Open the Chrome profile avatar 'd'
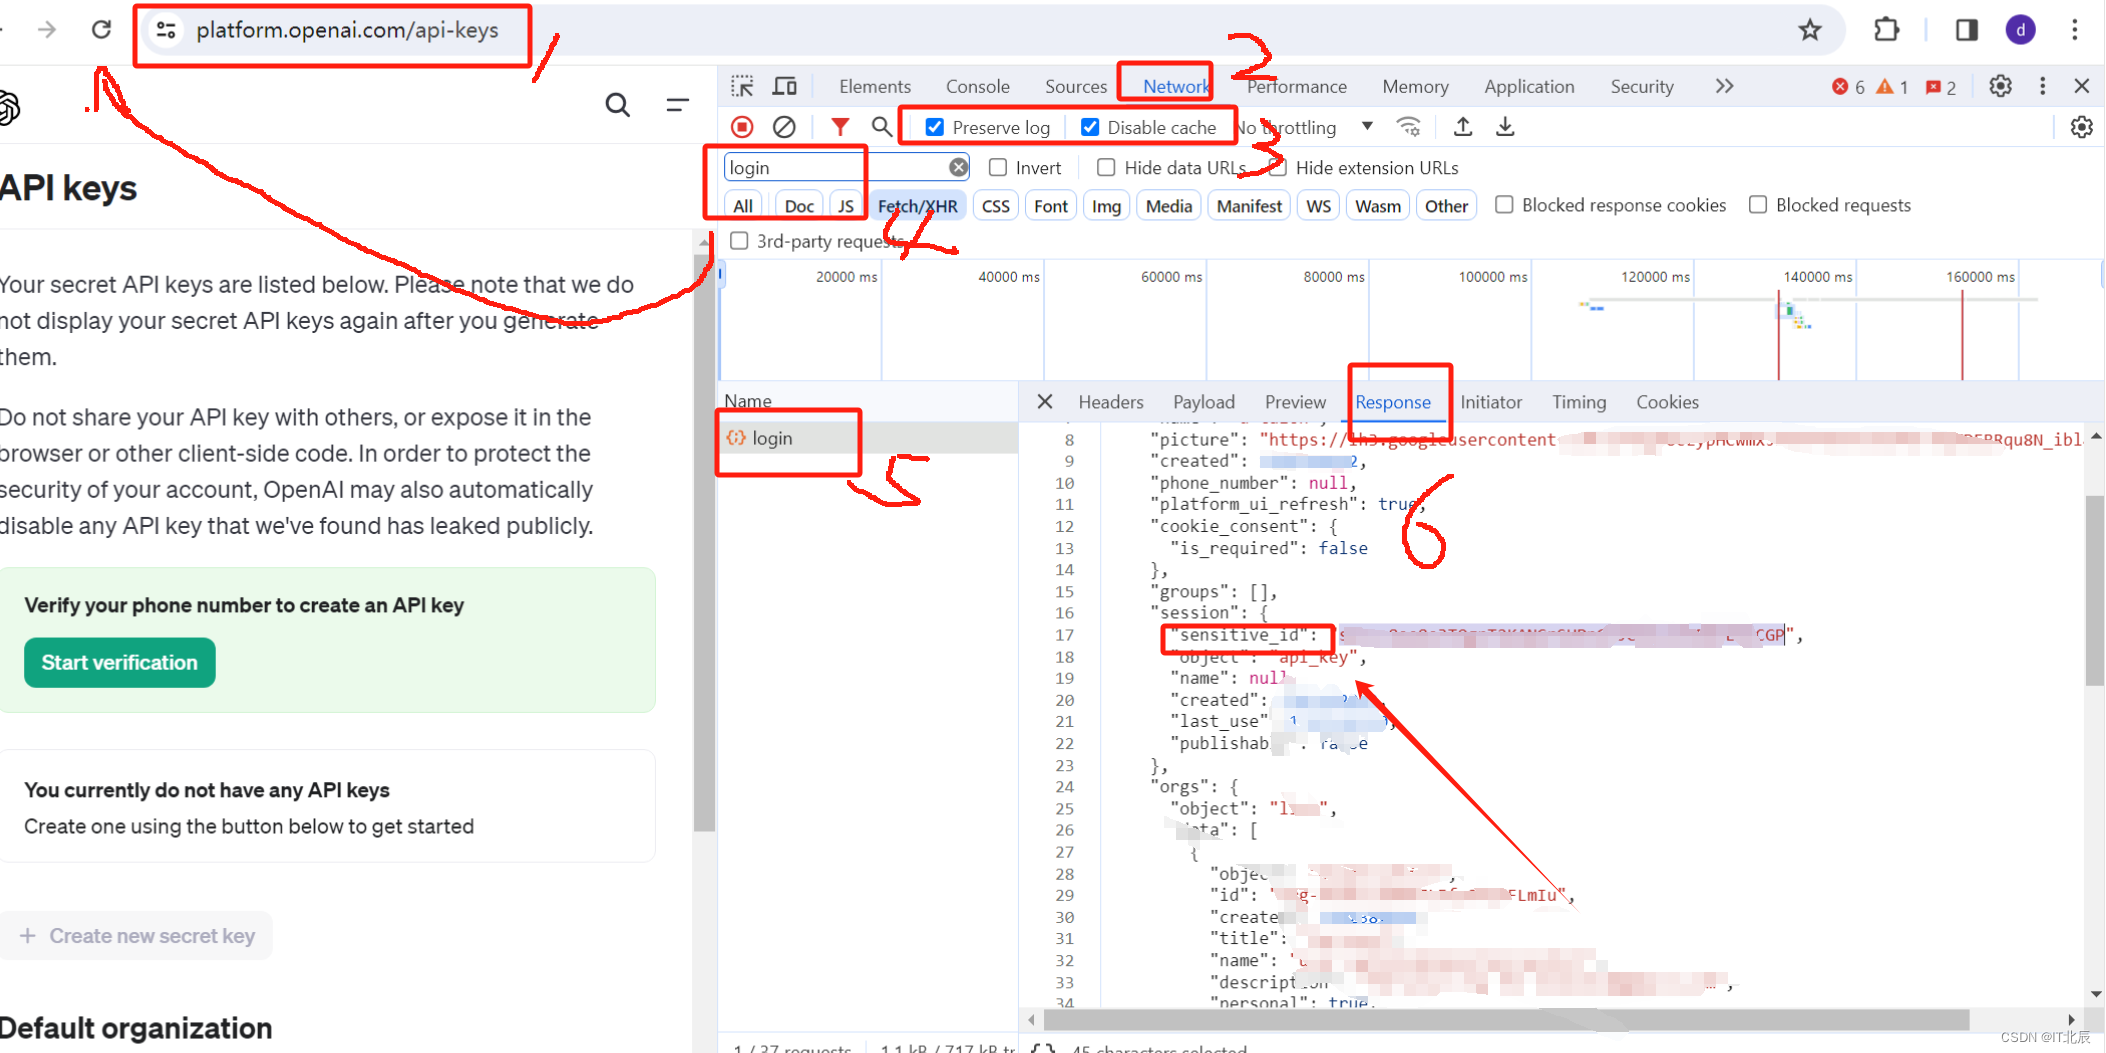The image size is (2106, 1053). pyautogui.click(x=2020, y=30)
